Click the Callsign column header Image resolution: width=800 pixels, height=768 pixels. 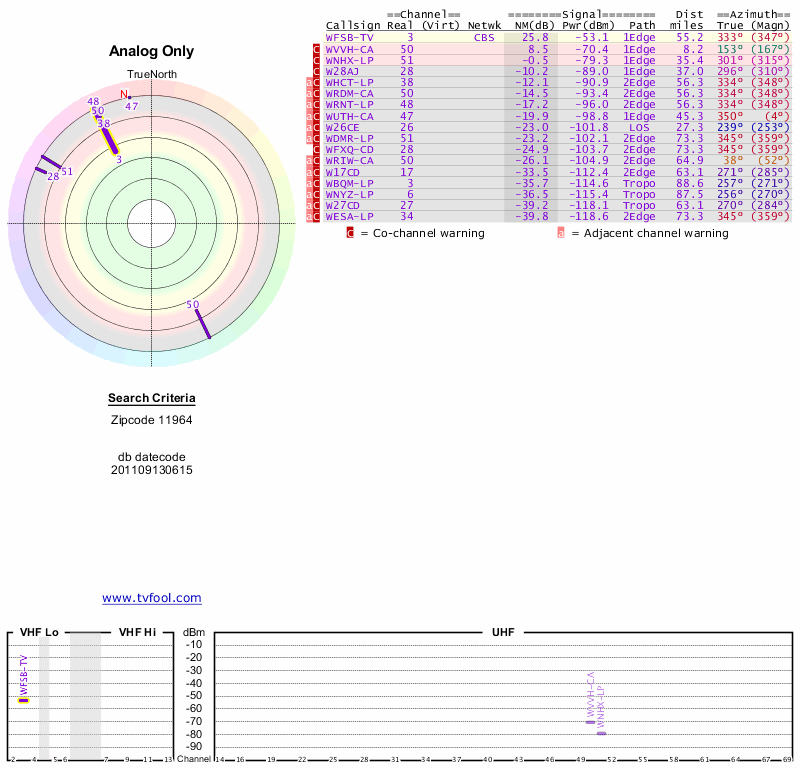tap(353, 26)
